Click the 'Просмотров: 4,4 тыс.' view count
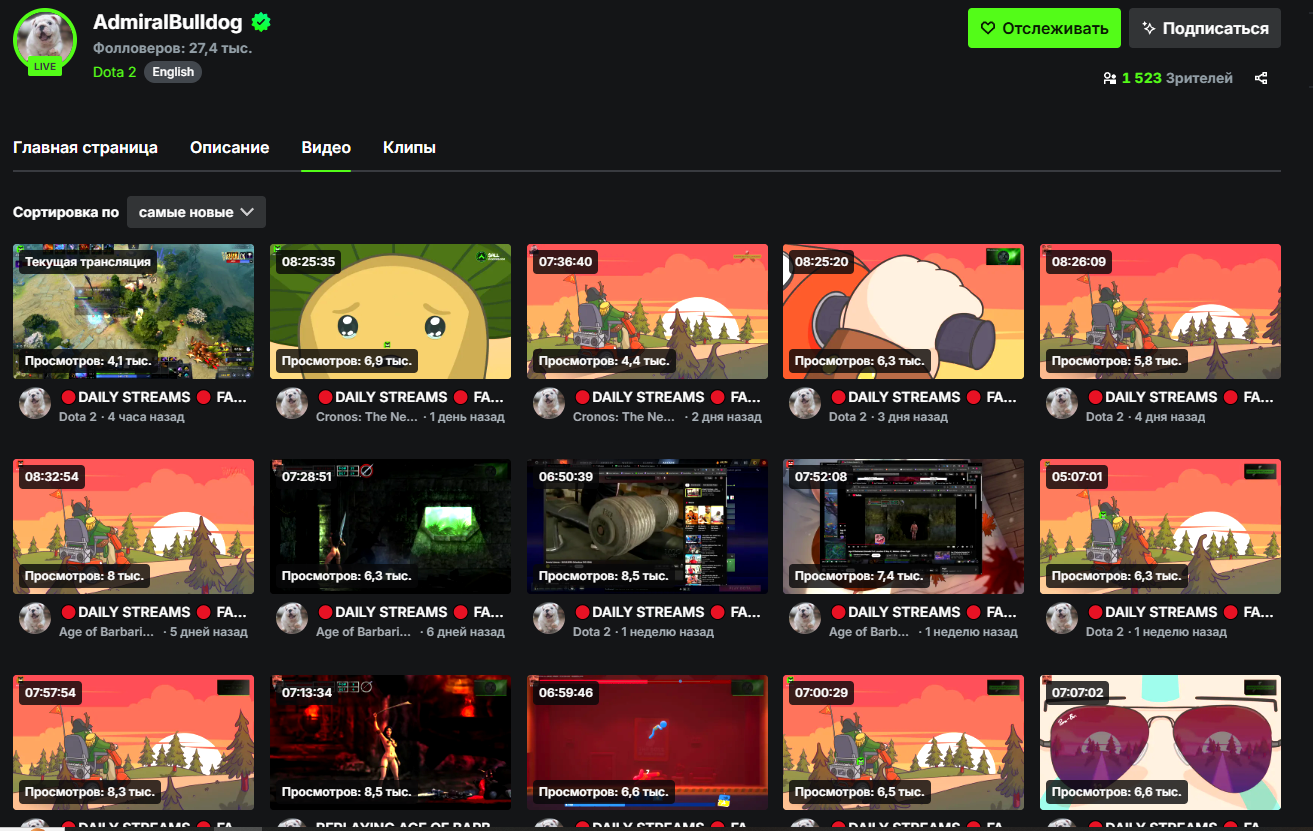Image resolution: width=1313 pixels, height=831 pixels. click(604, 360)
